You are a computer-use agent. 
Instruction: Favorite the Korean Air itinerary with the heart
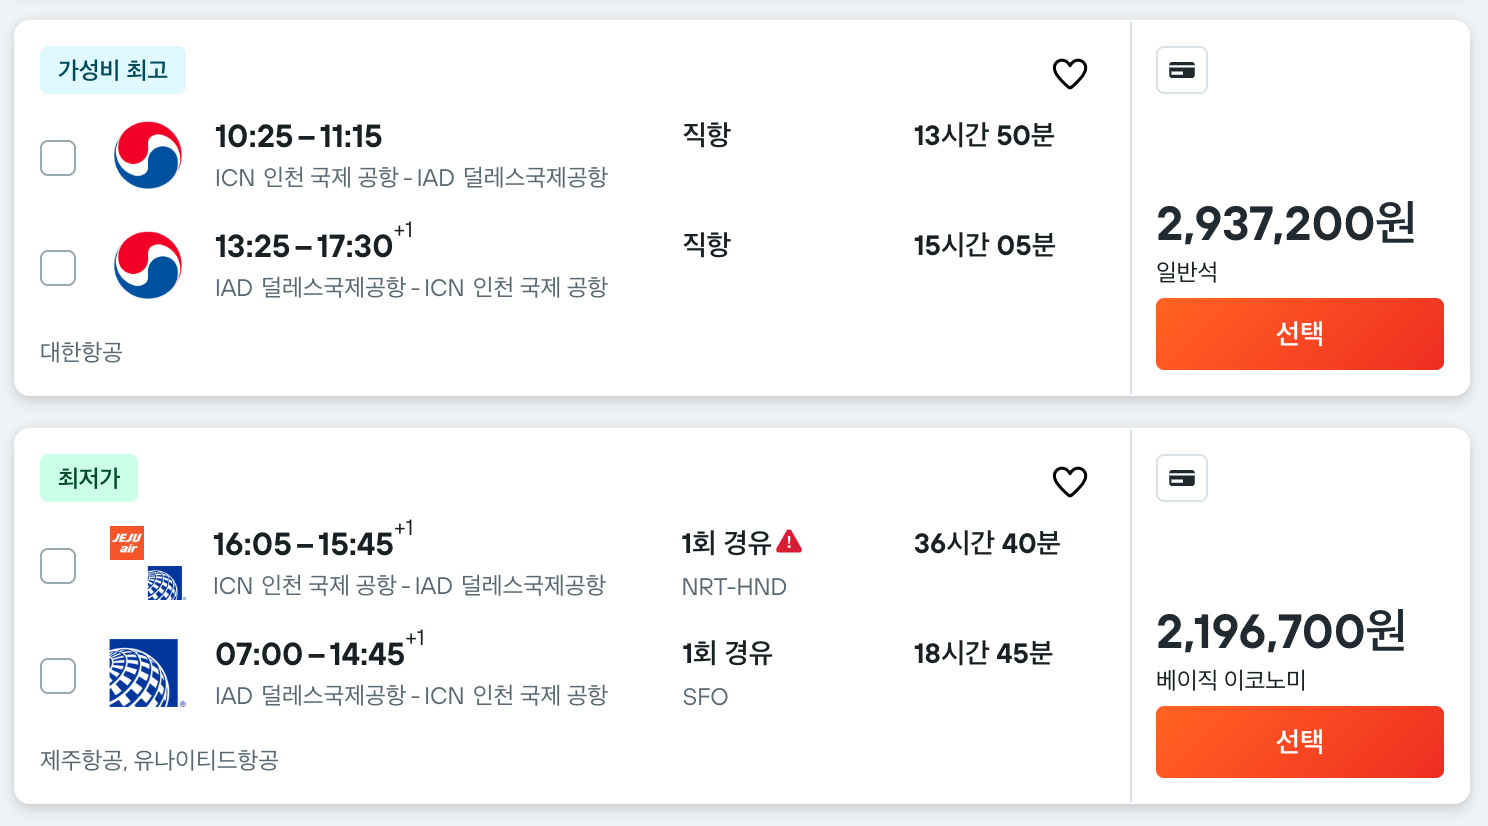coord(1069,73)
